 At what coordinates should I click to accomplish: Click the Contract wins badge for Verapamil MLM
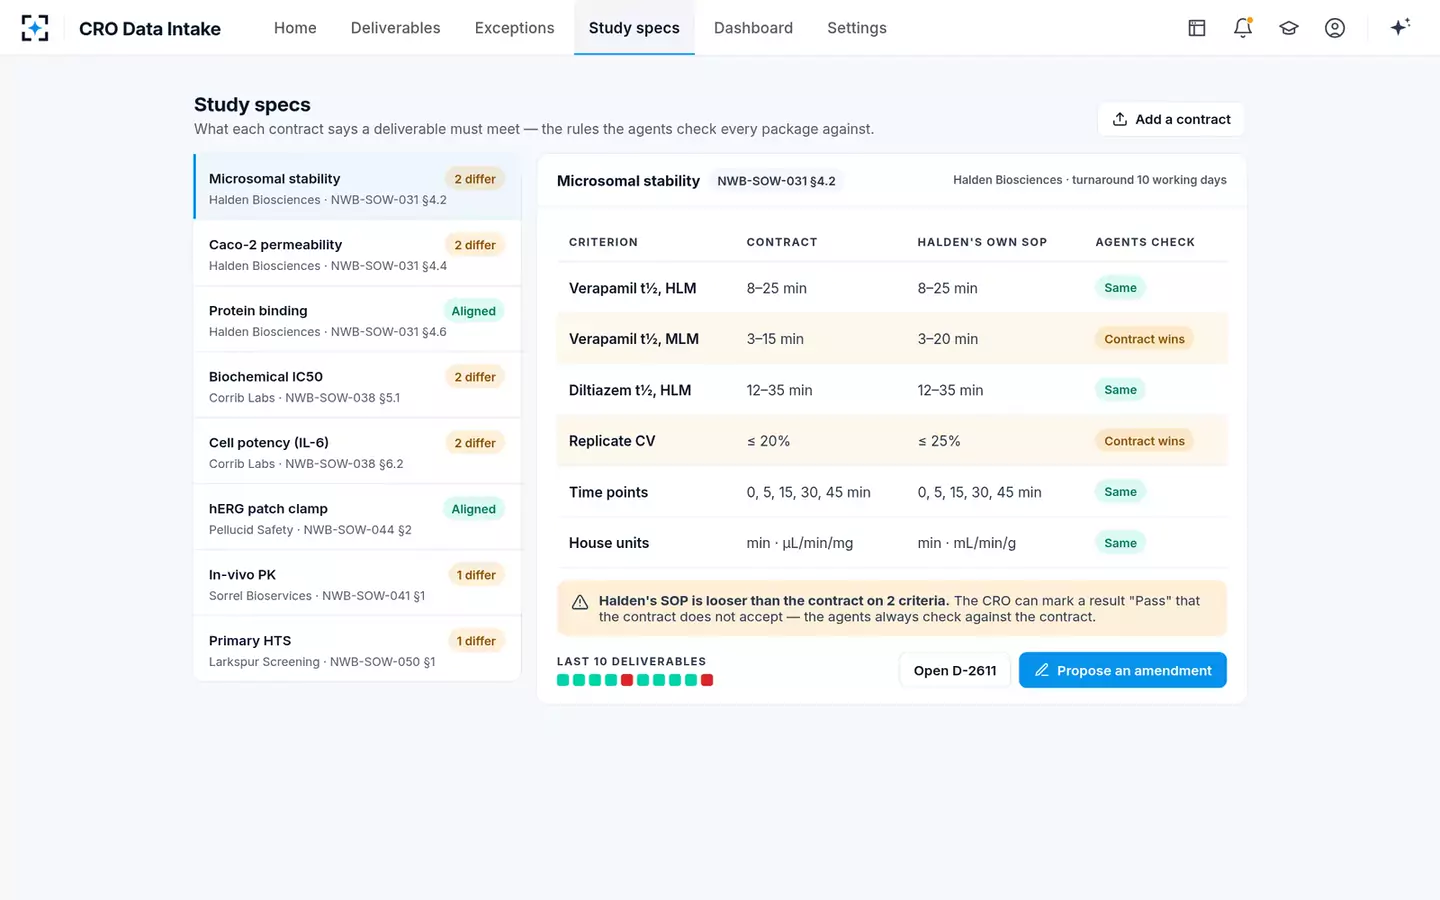click(1144, 339)
